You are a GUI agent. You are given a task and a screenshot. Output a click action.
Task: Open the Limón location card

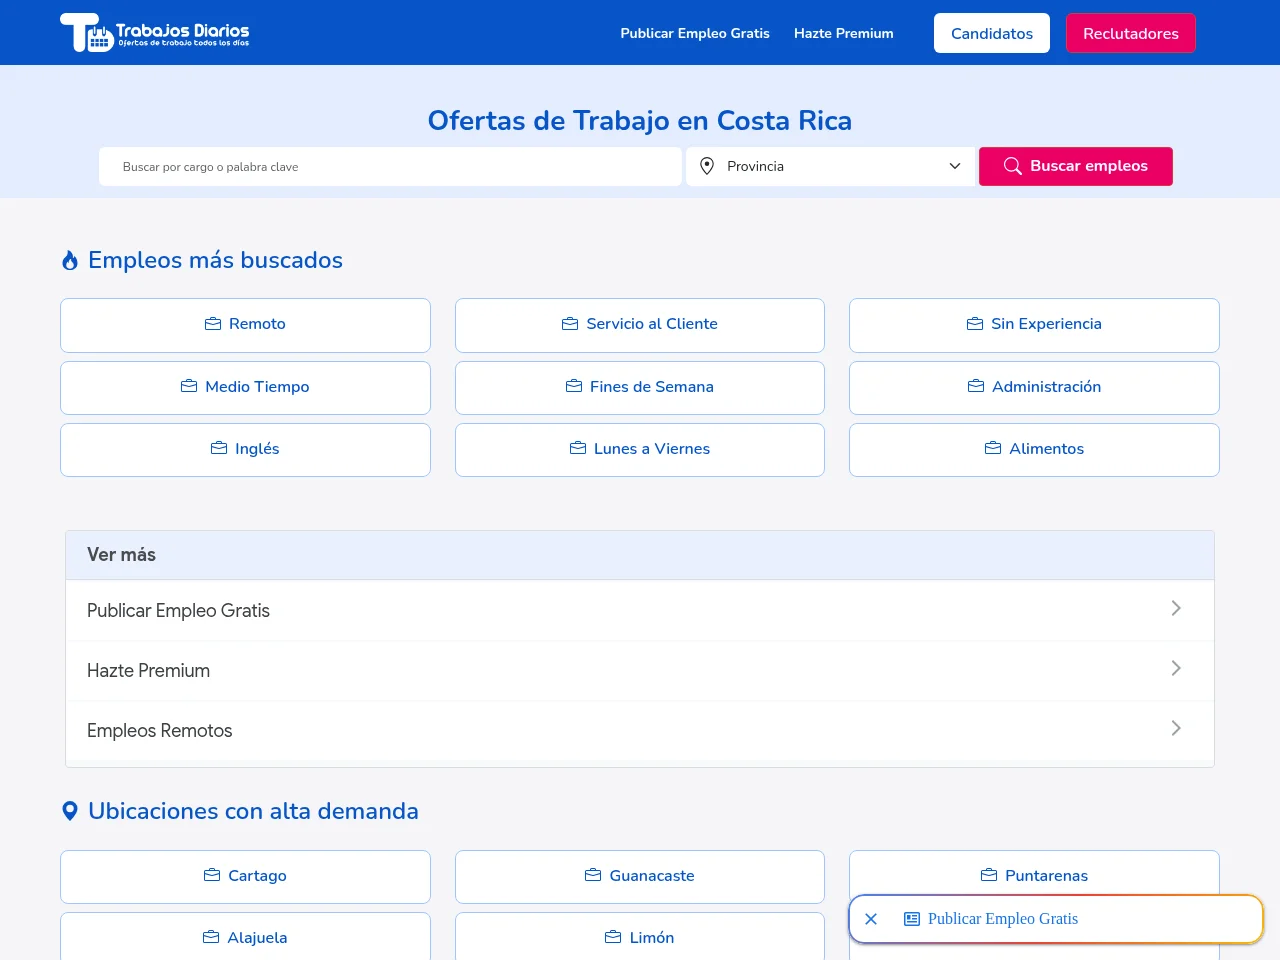tap(640, 937)
